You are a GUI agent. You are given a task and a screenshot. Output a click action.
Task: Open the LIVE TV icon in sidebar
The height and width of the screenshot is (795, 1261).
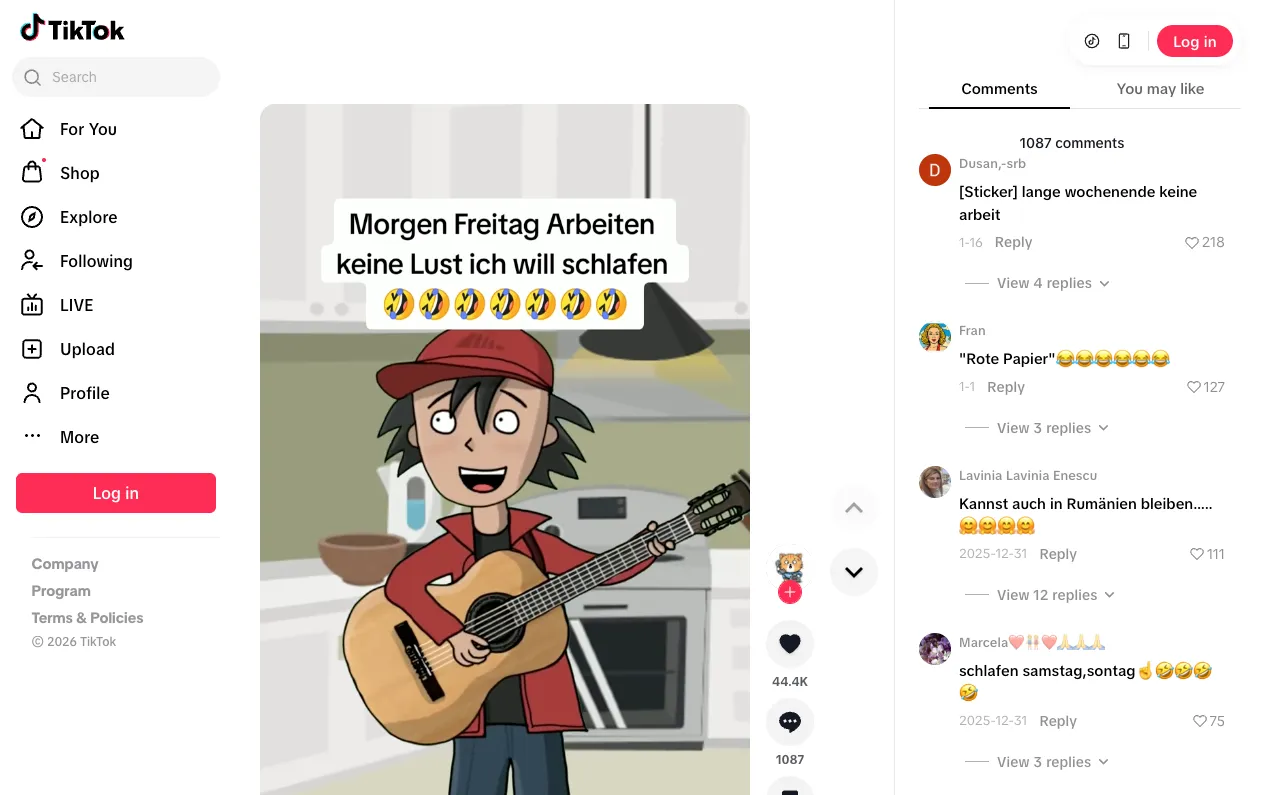(32, 305)
